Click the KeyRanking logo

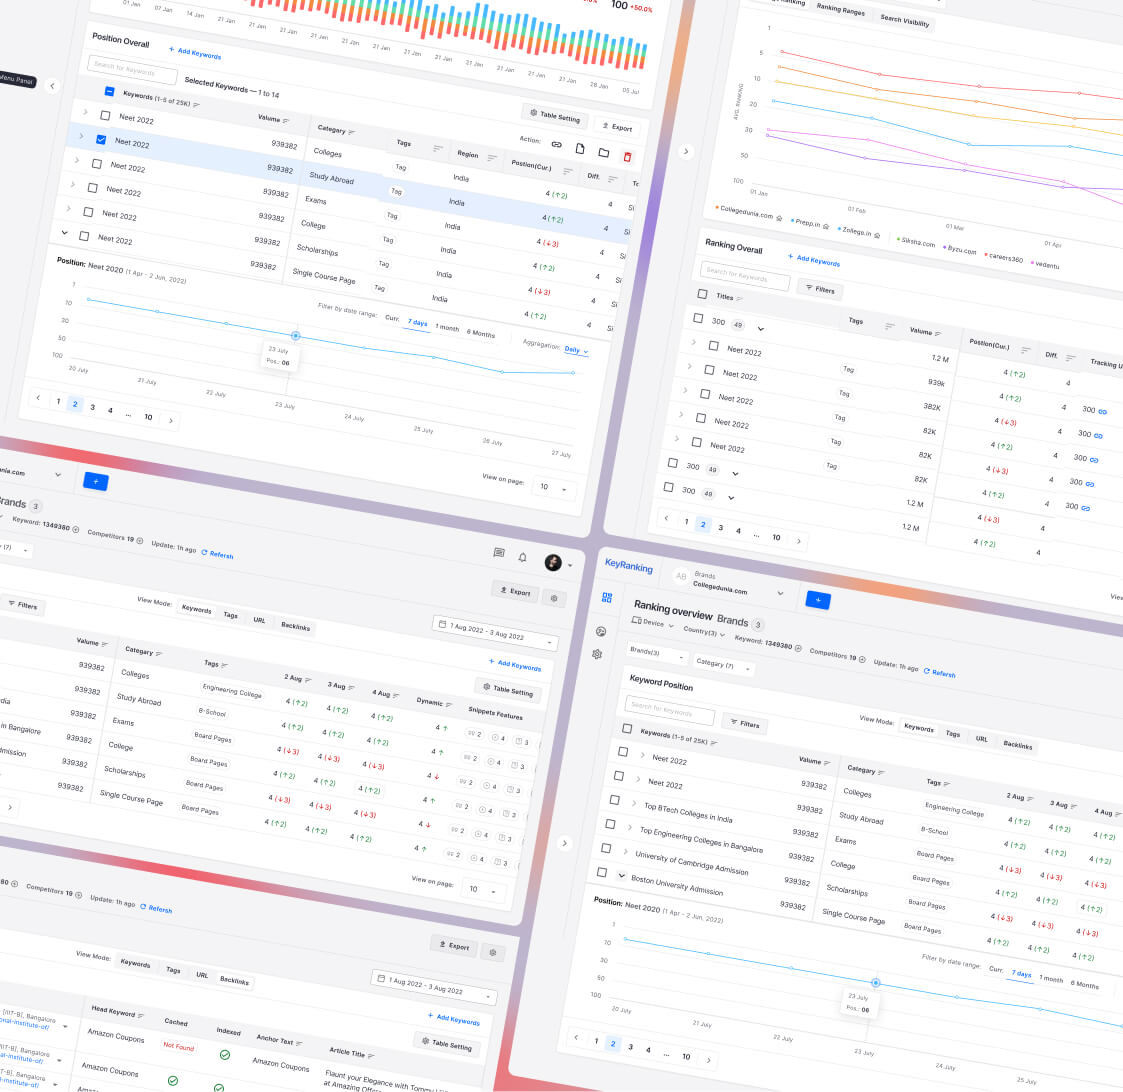(x=629, y=566)
